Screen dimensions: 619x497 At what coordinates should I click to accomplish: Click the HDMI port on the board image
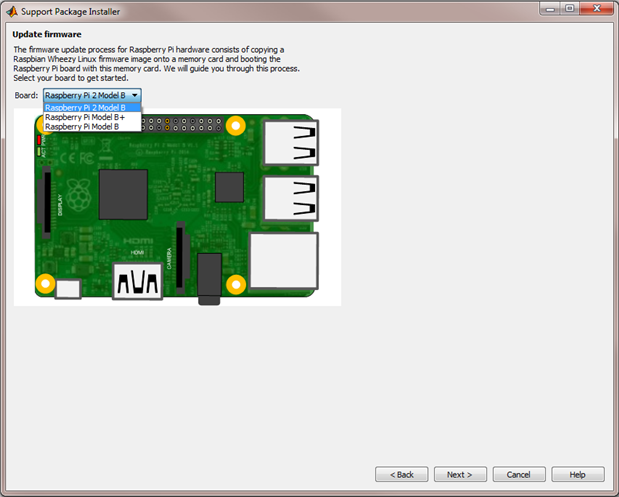click(x=138, y=282)
